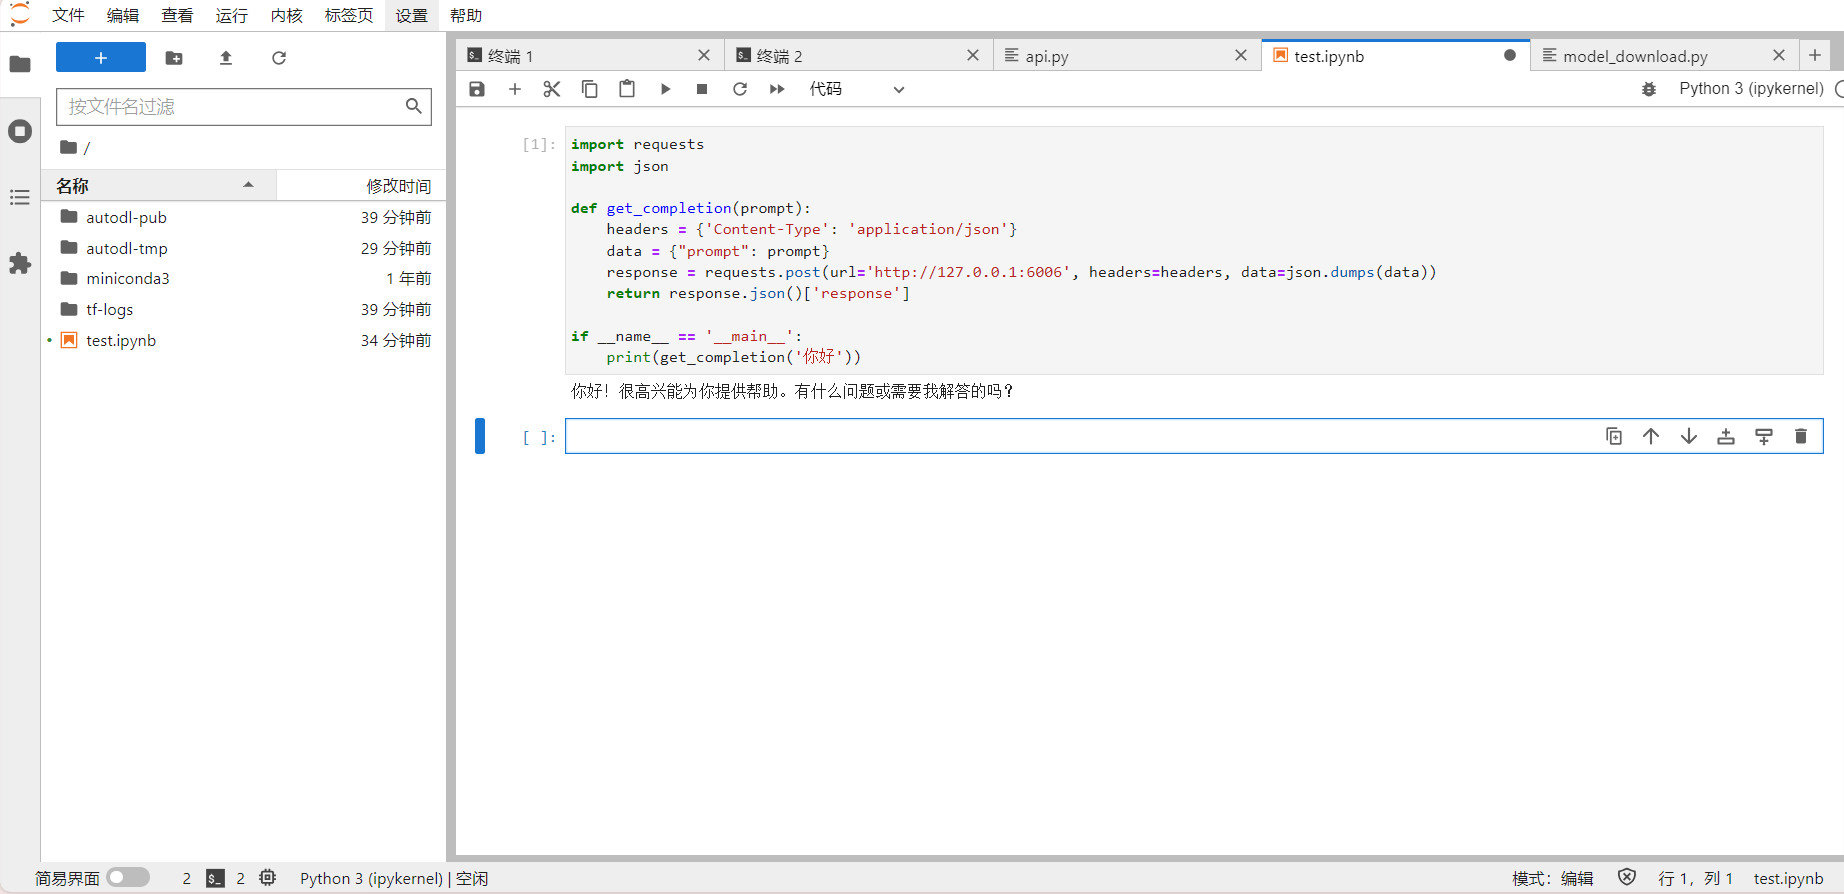Click the blue new launcher plus button
This screenshot has width=1844, height=894.
(101, 58)
